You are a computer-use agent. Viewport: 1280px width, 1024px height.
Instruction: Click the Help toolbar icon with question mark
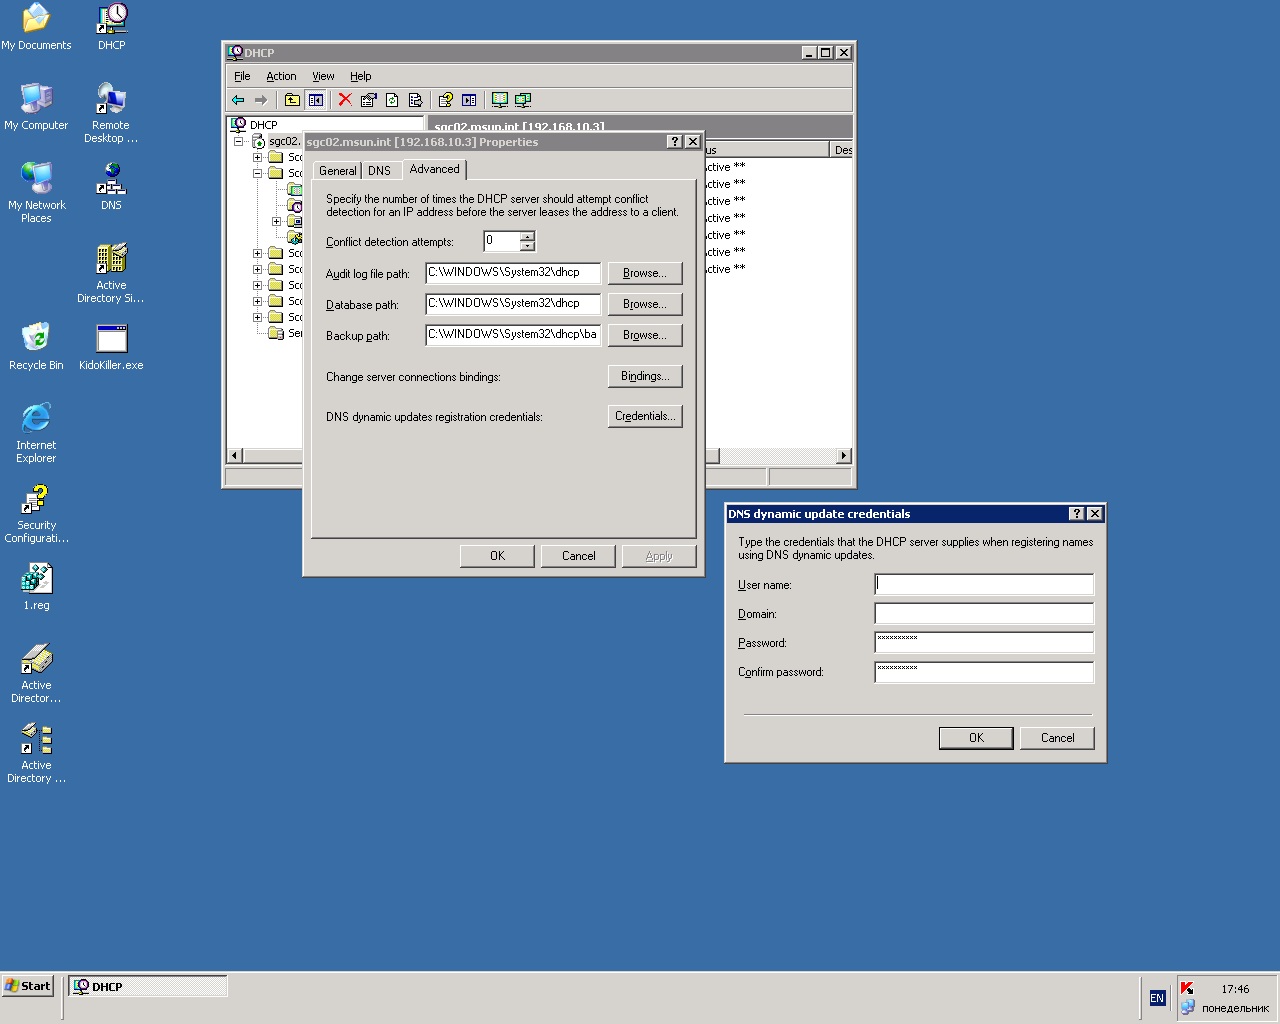(445, 100)
